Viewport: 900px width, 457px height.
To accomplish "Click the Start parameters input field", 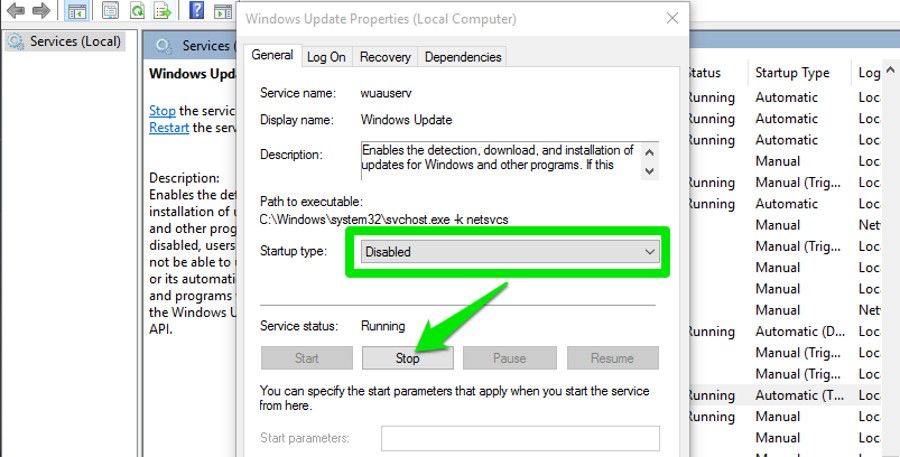I will pos(520,438).
